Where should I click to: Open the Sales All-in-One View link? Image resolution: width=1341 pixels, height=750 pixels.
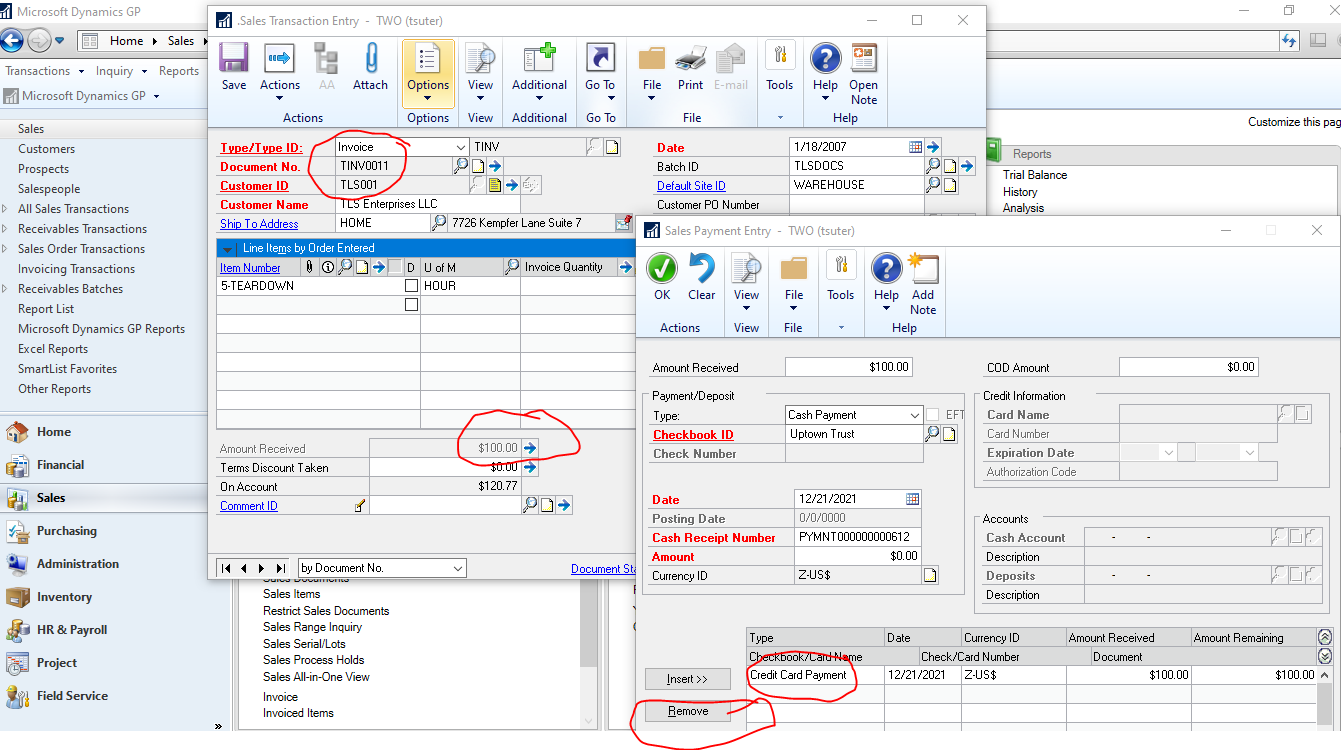click(x=316, y=677)
